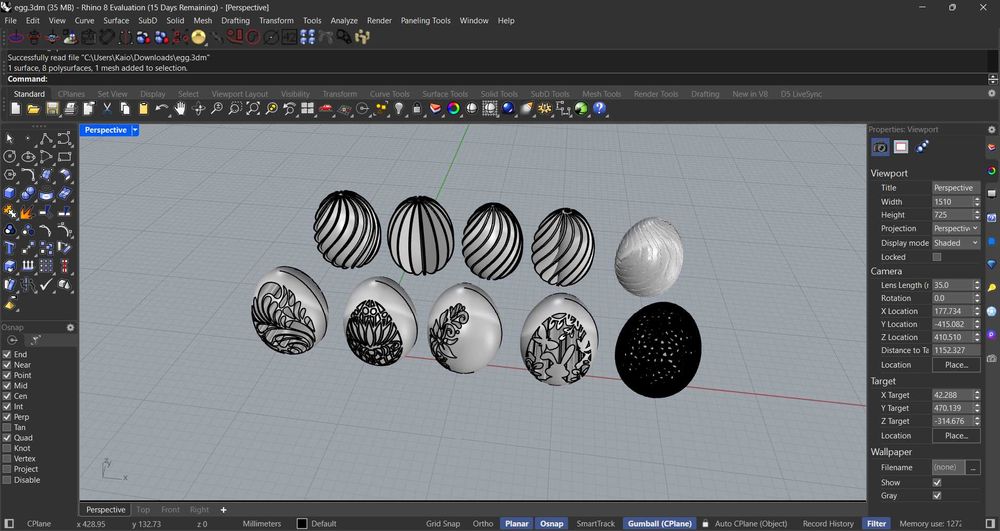Create a new file via toolbar icon

[15, 109]
